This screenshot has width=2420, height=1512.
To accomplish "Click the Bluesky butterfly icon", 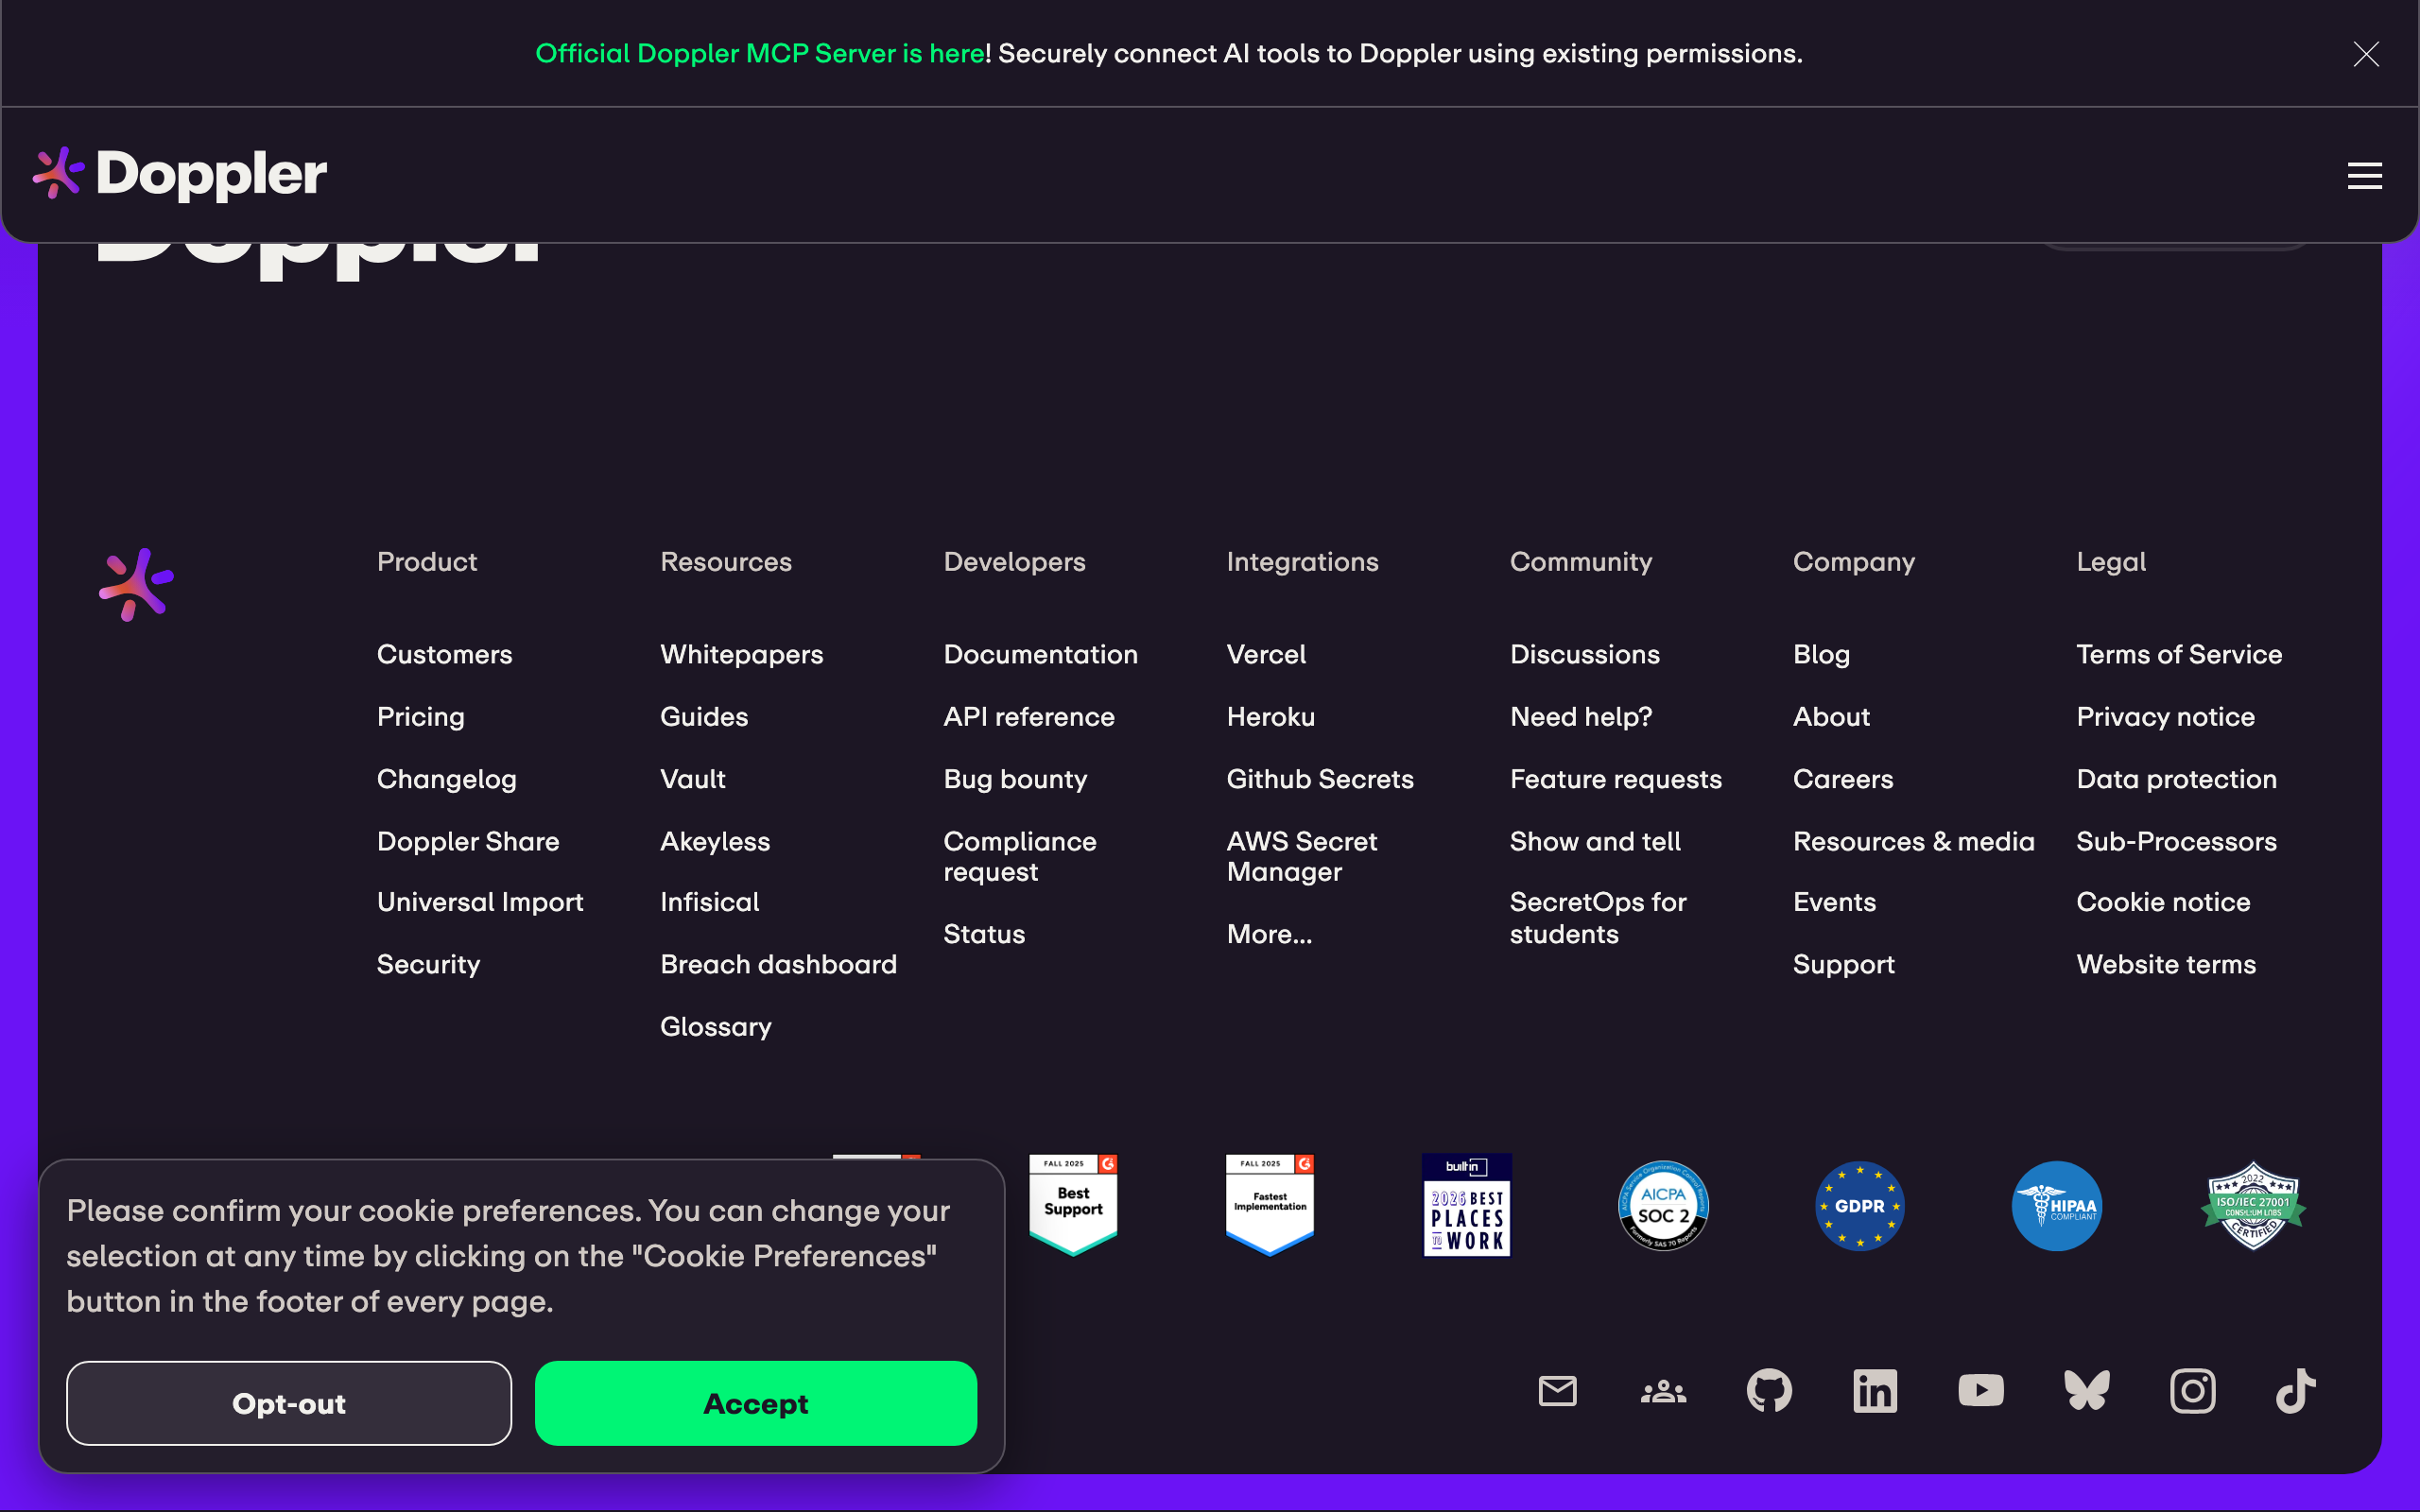I will coord(2087,1391).
